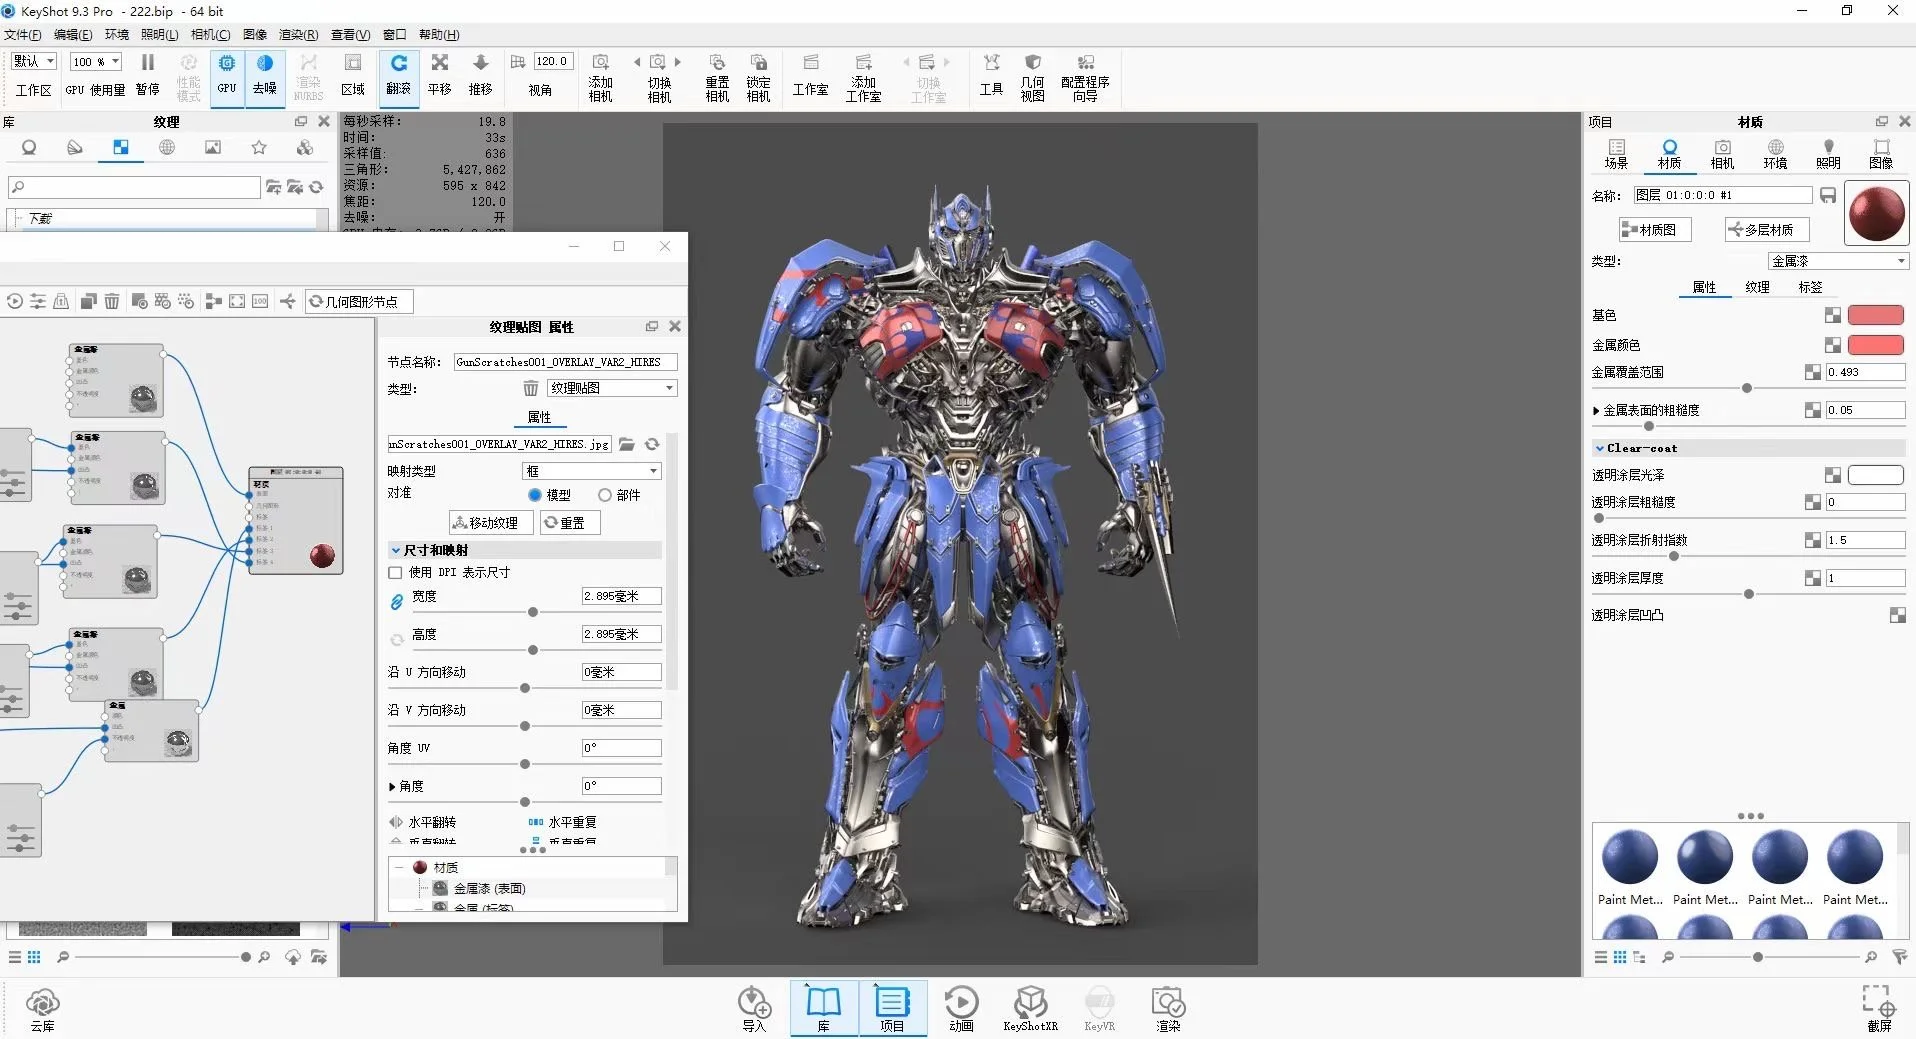Collapse the Clear-coat section
The height and width of the screenshot is (1039, 1916).
1600,448
